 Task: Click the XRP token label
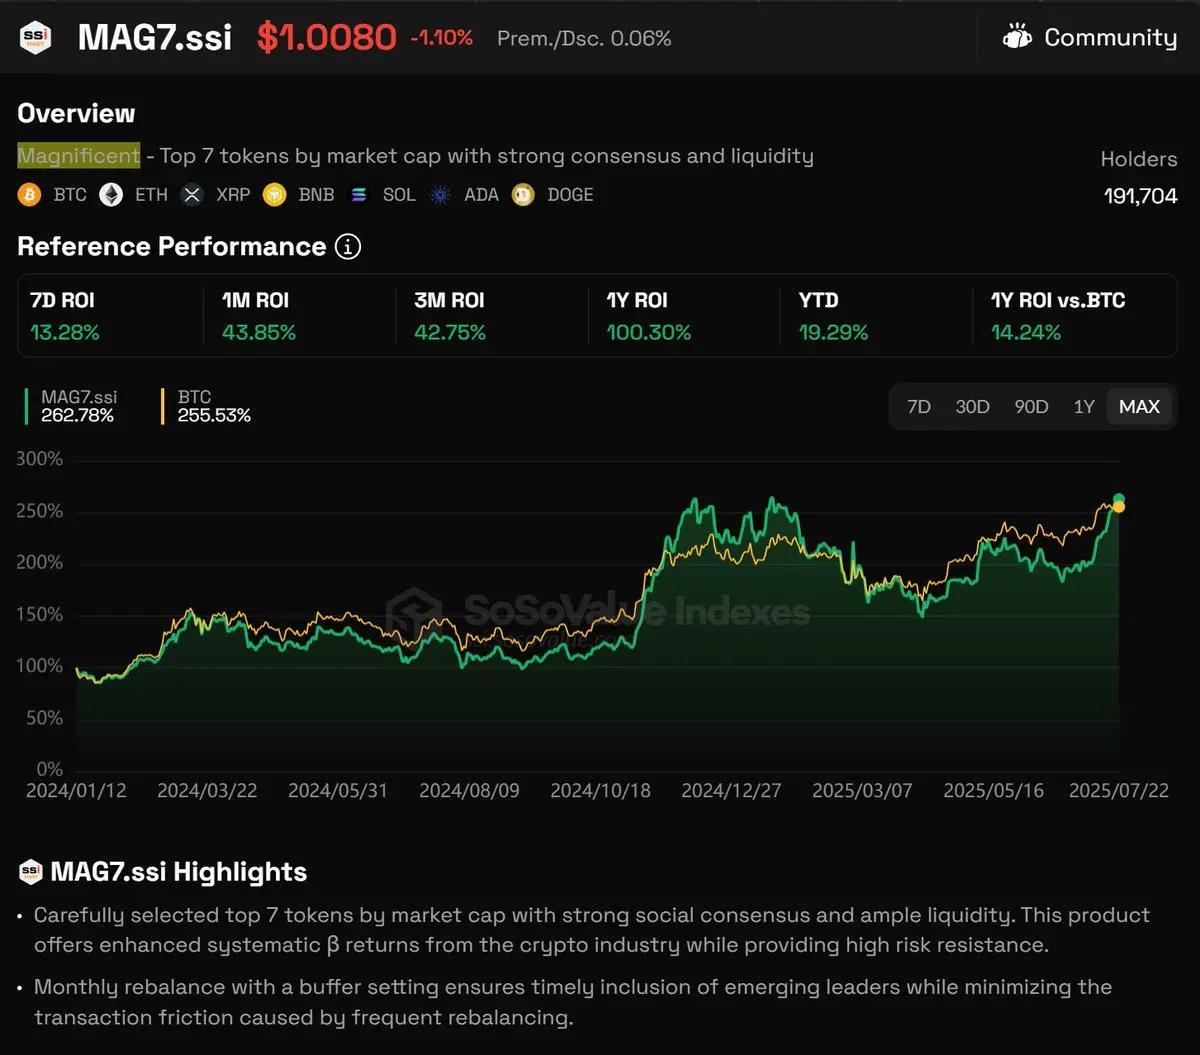click(233, 195)
